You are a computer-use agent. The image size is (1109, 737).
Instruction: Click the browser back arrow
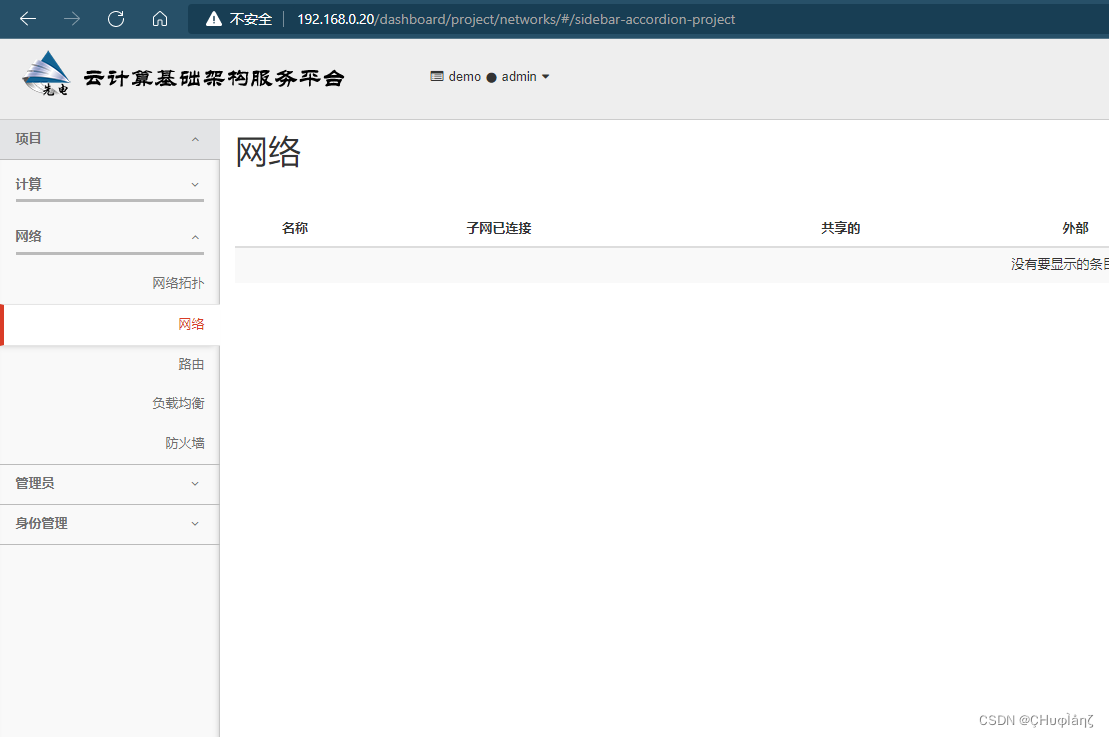(x=28, y=19)
